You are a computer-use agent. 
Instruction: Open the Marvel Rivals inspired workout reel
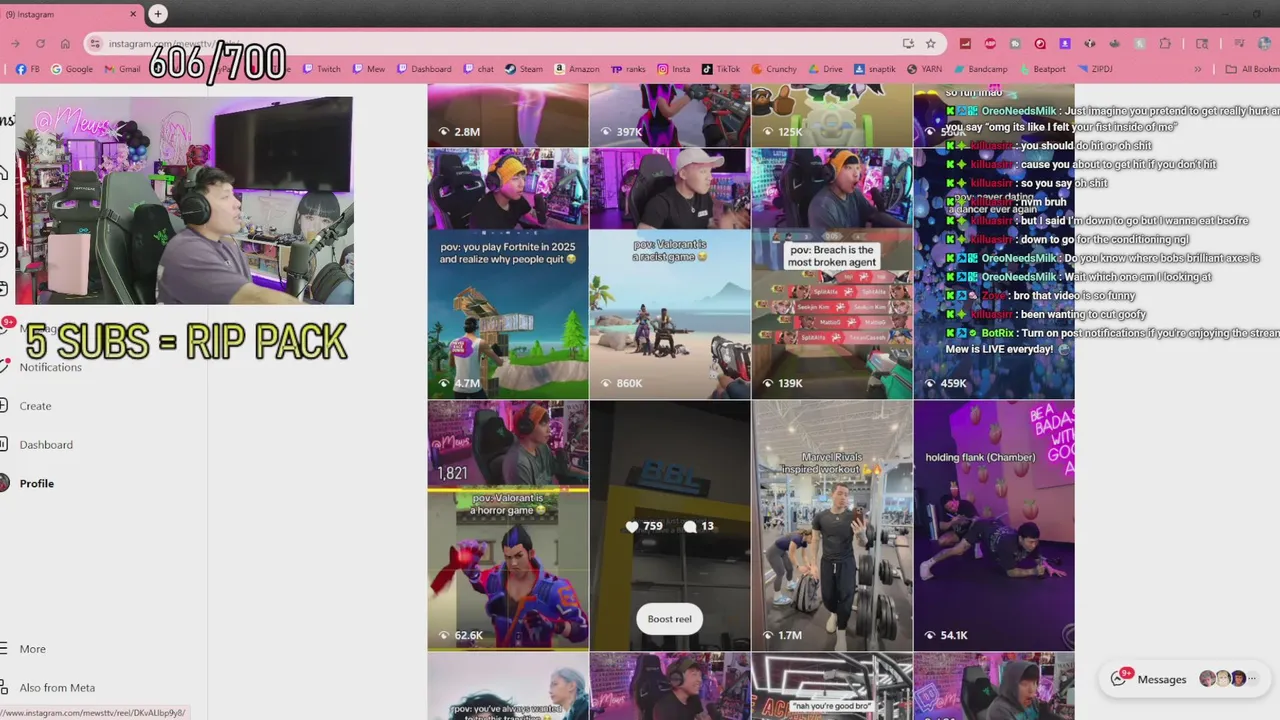(832, 526)
